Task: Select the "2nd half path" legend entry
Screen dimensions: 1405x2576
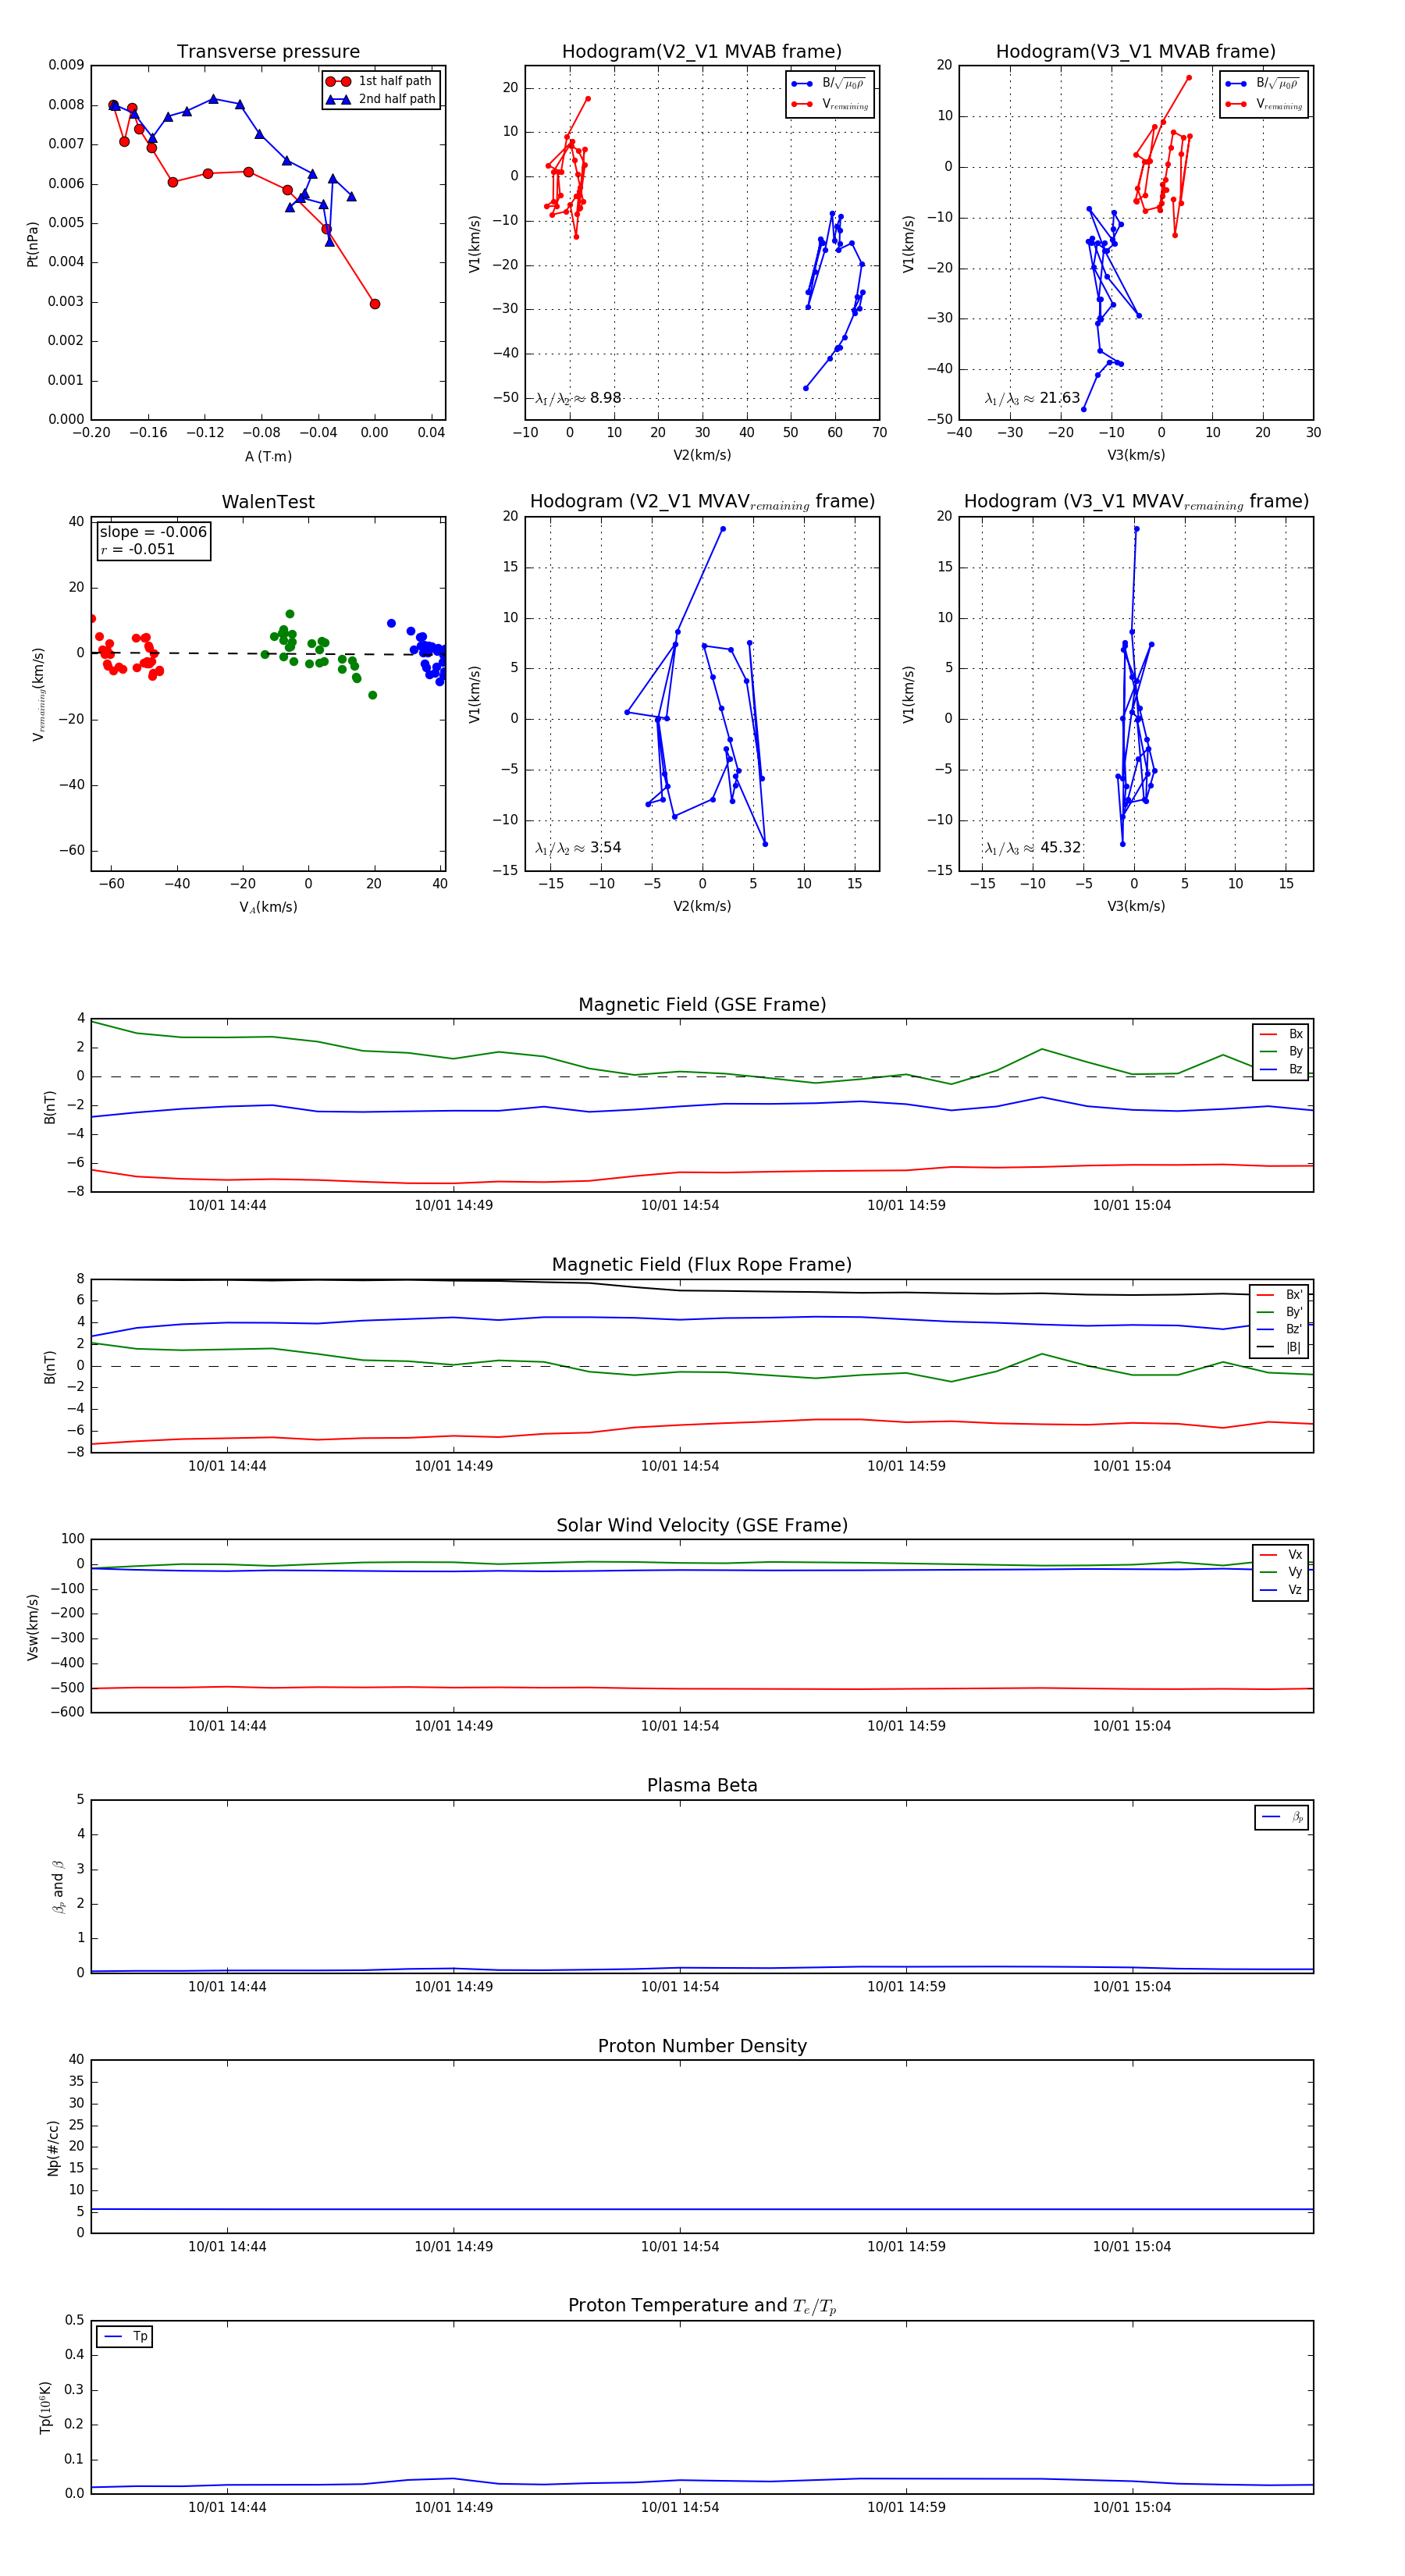Action: (380, 99)
